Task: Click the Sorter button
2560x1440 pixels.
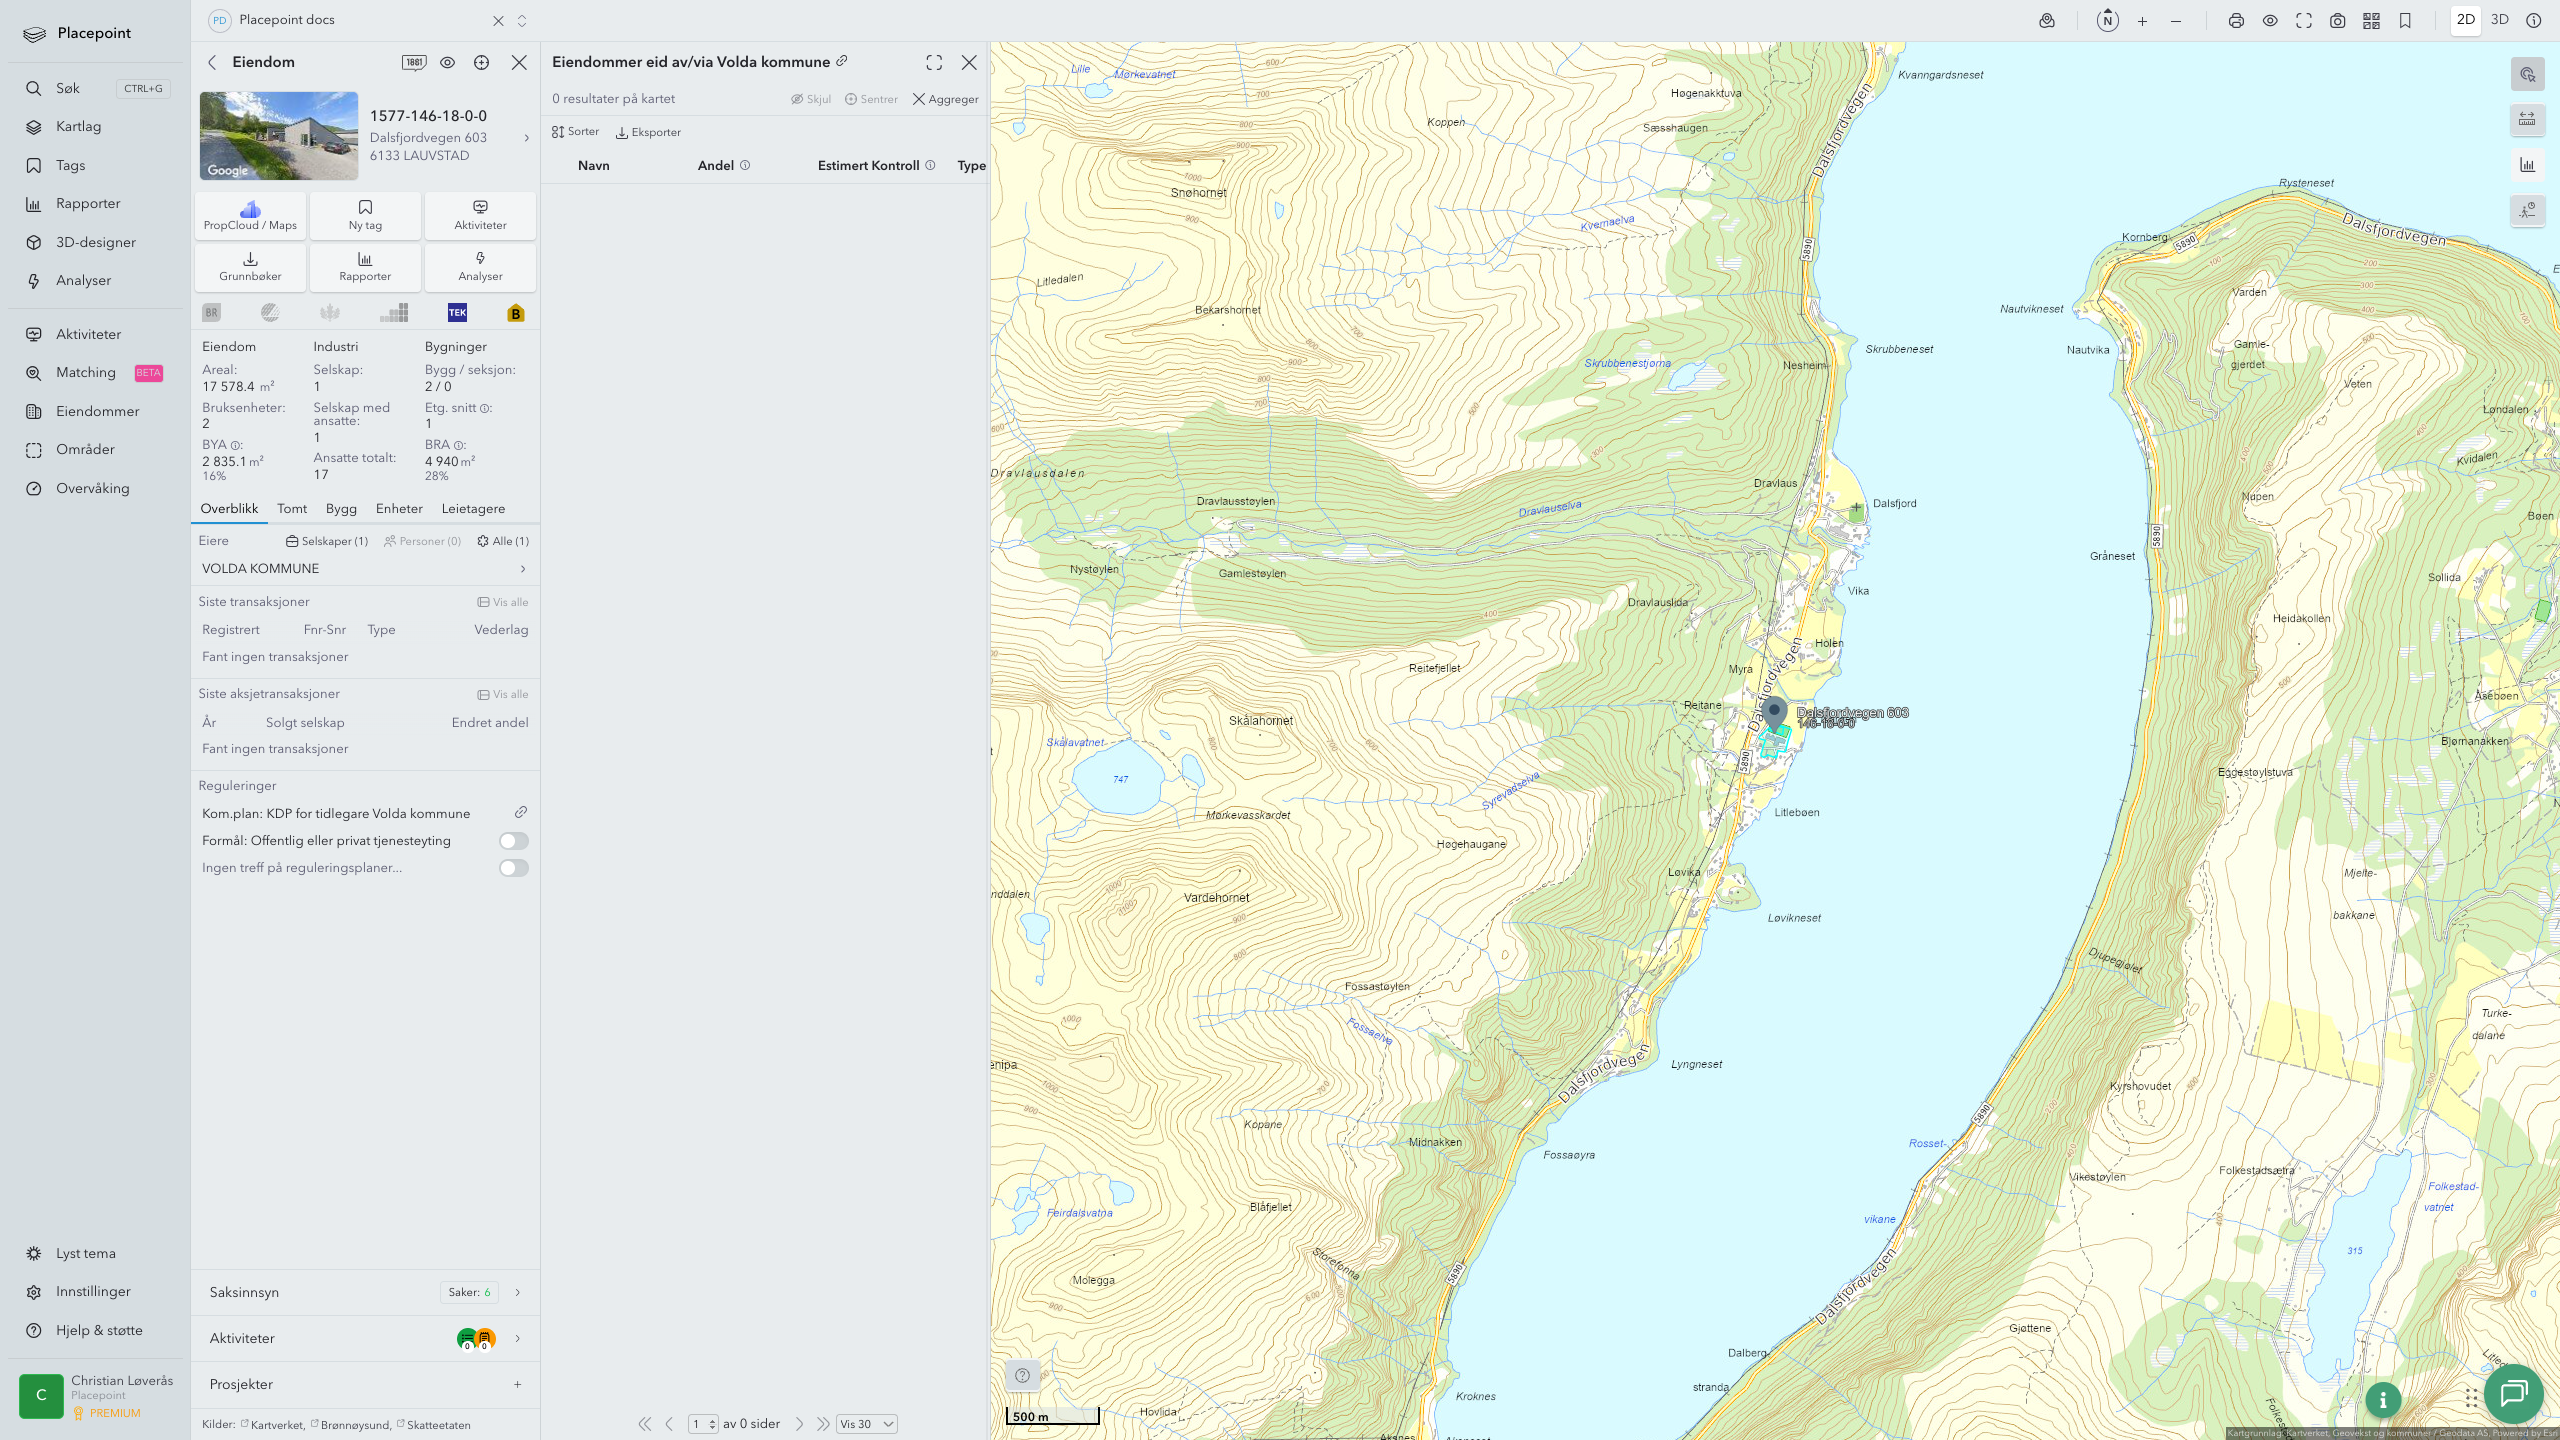Action: (575, 132)
